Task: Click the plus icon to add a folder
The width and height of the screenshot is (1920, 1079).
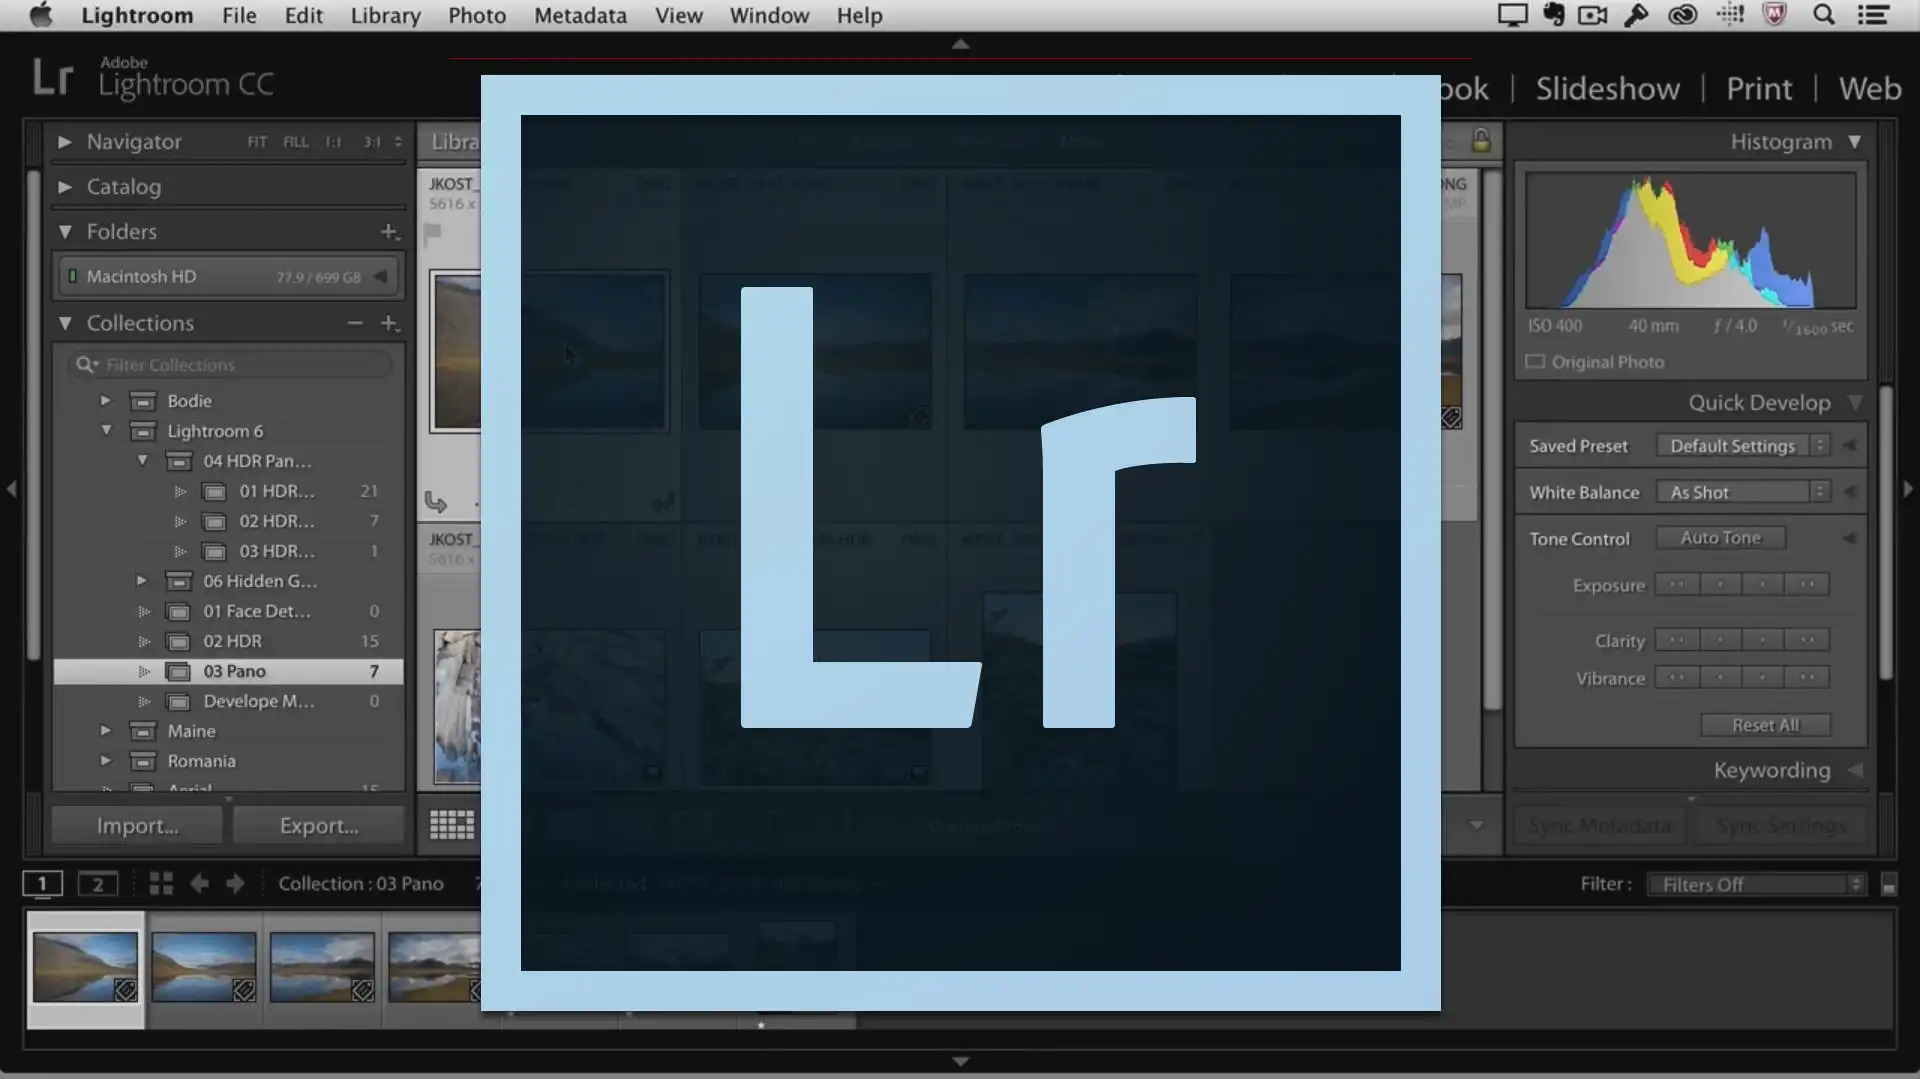Action: pos(389,232)
